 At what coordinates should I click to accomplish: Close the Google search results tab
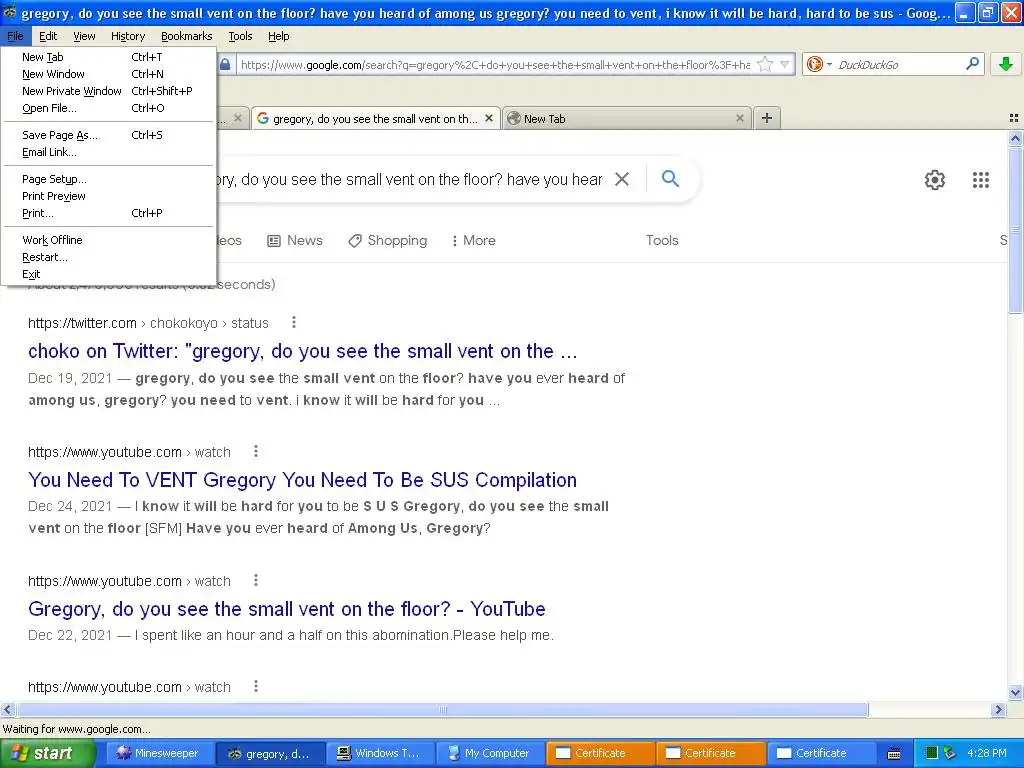tap(488, 118)
